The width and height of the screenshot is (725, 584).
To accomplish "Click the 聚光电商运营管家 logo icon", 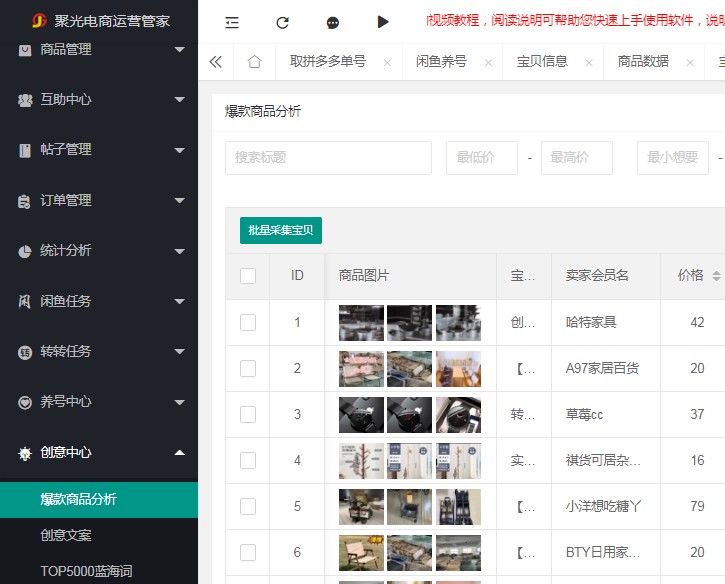I will tap(39, 21).
